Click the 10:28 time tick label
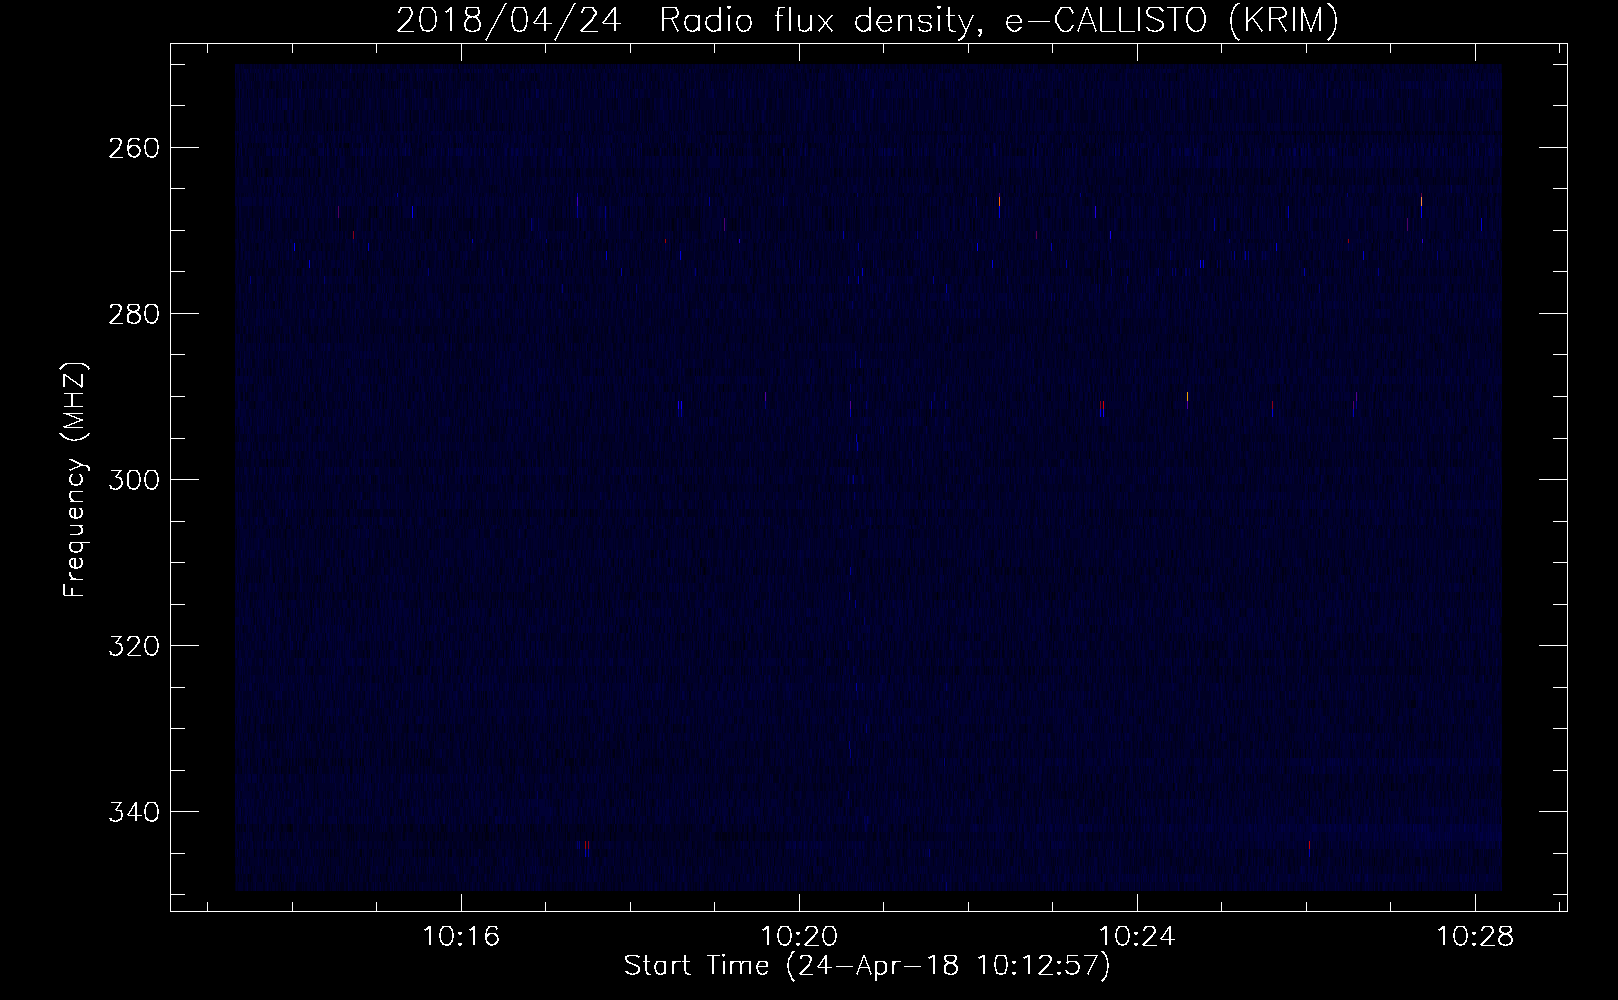This screenshot has width=1618, height=1000. pyautogui.click(x=1475, y=937)
